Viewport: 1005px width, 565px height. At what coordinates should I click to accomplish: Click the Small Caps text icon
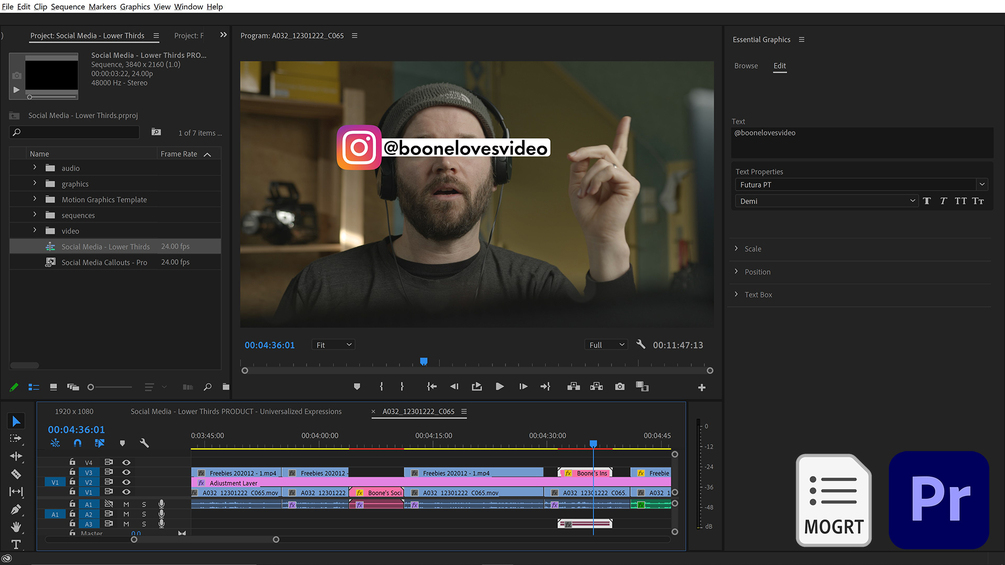pyautogui.click(x=977, y=201)
